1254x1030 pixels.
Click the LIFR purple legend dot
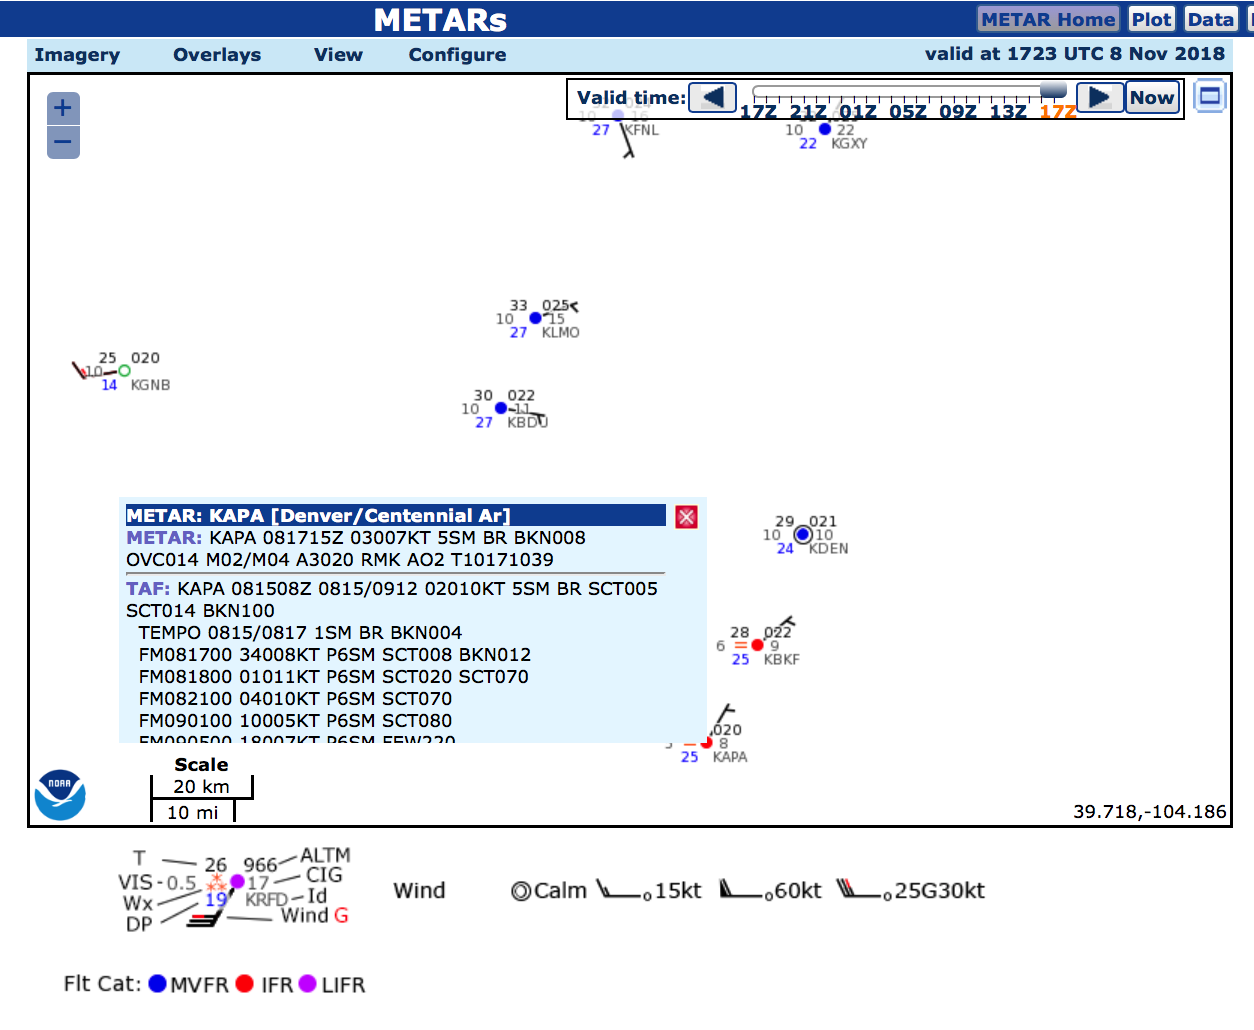click(x=308, y=984)
